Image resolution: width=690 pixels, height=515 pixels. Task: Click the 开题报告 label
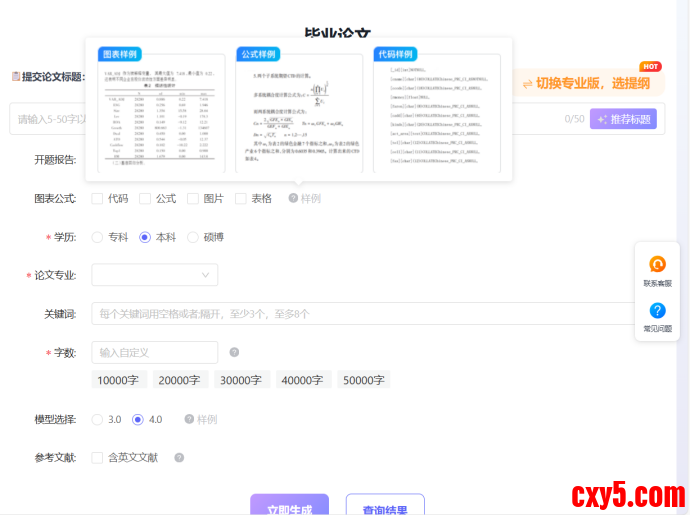pos(55,160)
